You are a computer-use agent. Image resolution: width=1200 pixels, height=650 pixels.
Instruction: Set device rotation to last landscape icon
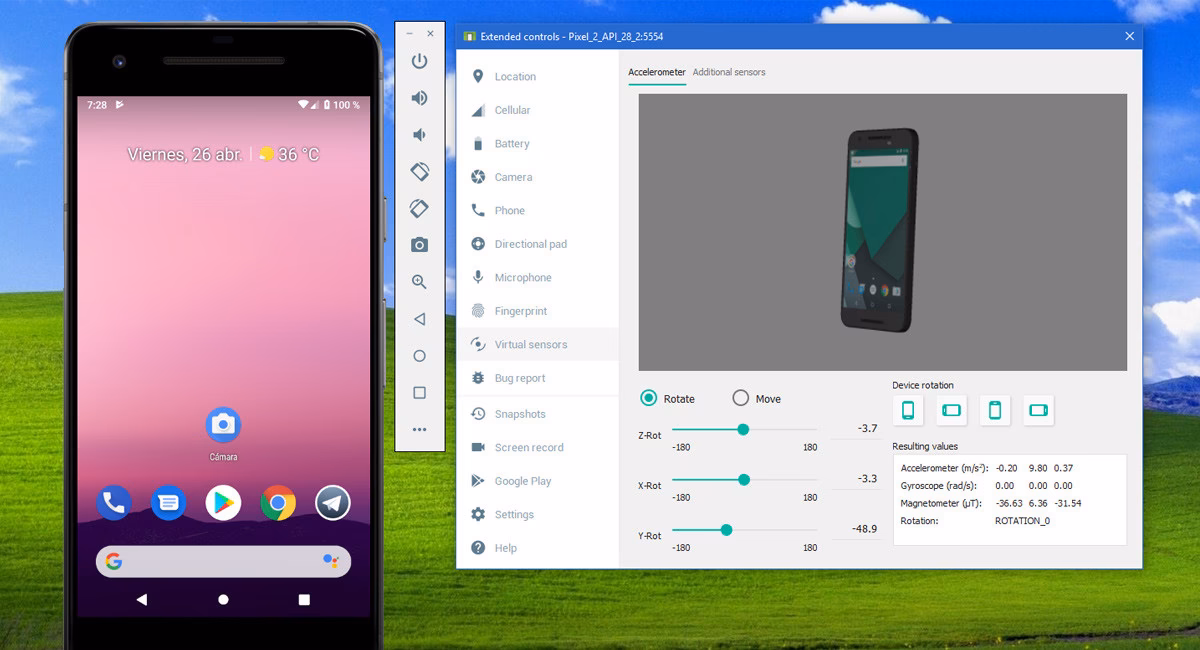click(1039, 410)
